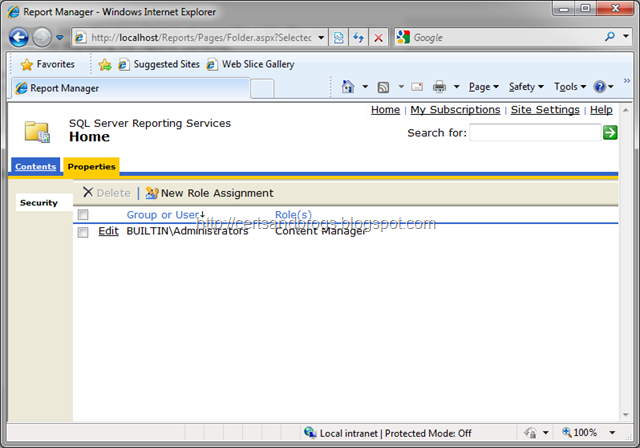Click the green search go arrow
Screen dimensions: 640x448
(610, 133)
